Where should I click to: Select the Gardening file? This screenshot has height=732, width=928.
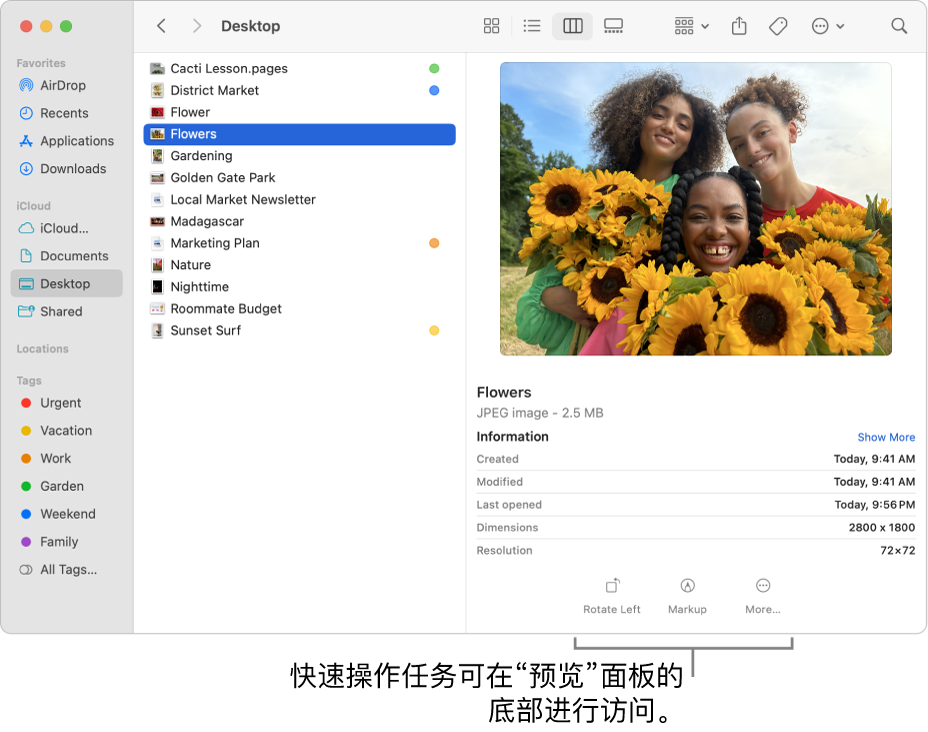click(x=299, y=156)
